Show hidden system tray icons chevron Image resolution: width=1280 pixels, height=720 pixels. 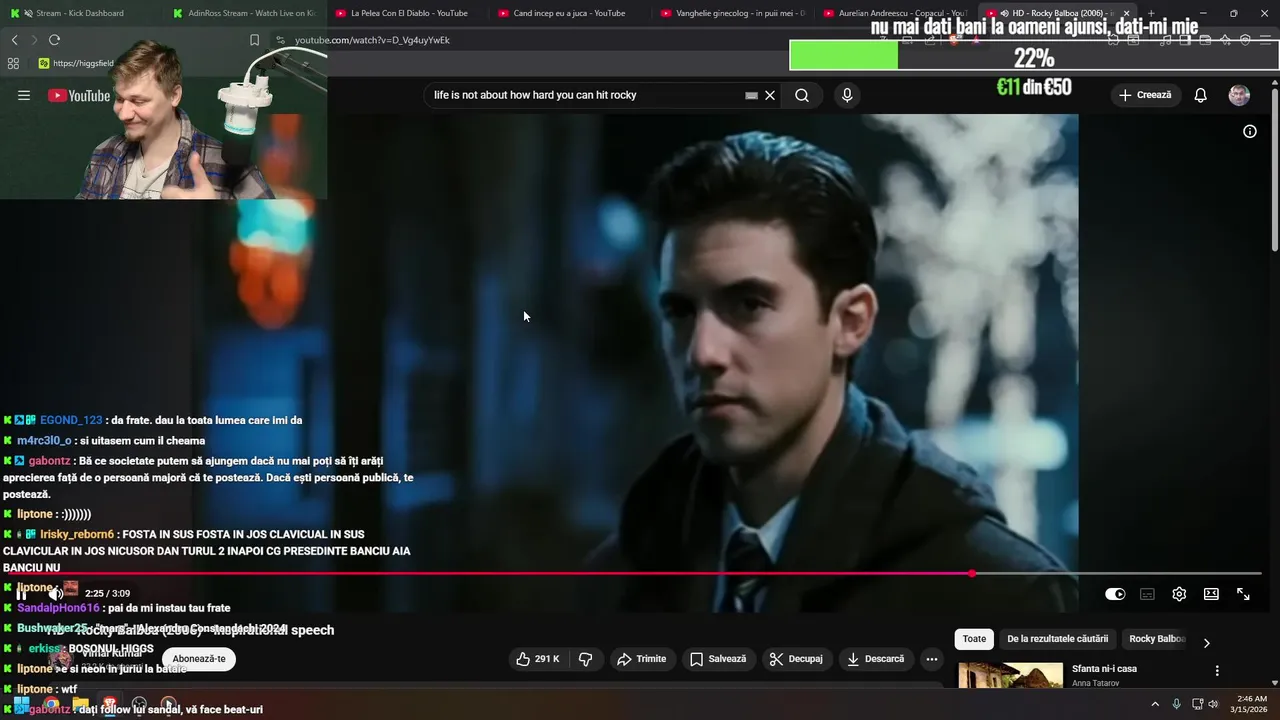tap(1155, 704)
